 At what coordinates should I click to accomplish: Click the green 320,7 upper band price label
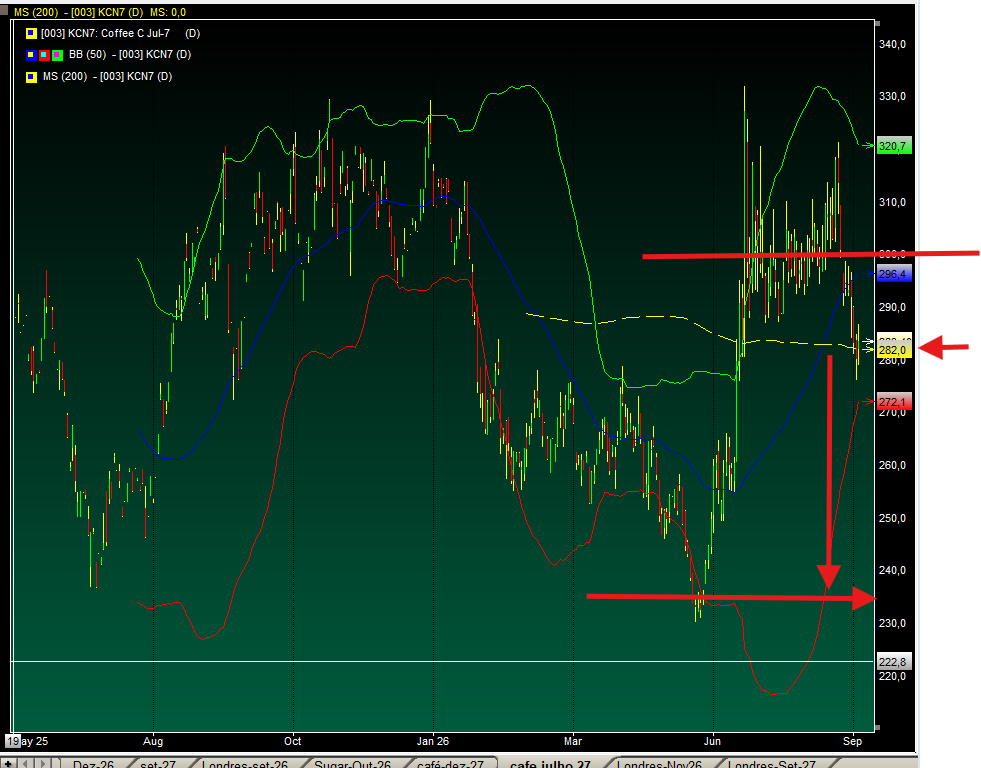(x=894, y=146)
